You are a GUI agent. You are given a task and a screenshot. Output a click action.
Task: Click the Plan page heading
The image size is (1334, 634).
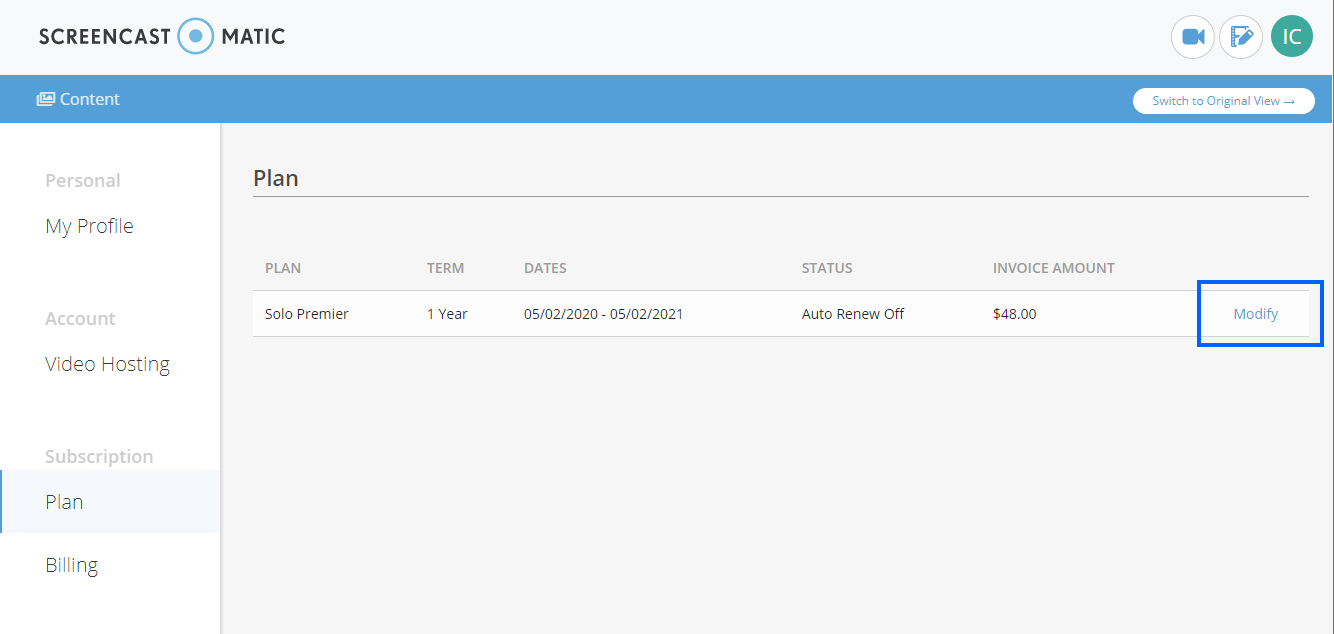[276, 179]
